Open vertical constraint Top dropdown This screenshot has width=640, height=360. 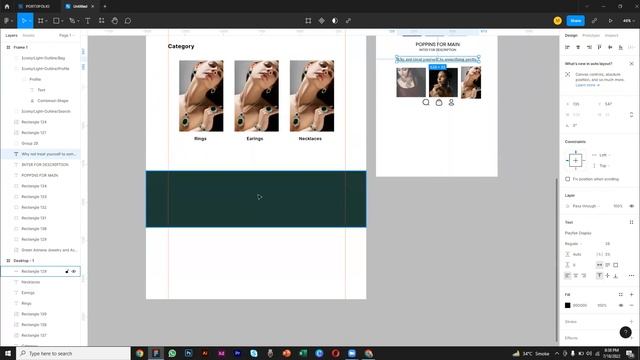600,166
